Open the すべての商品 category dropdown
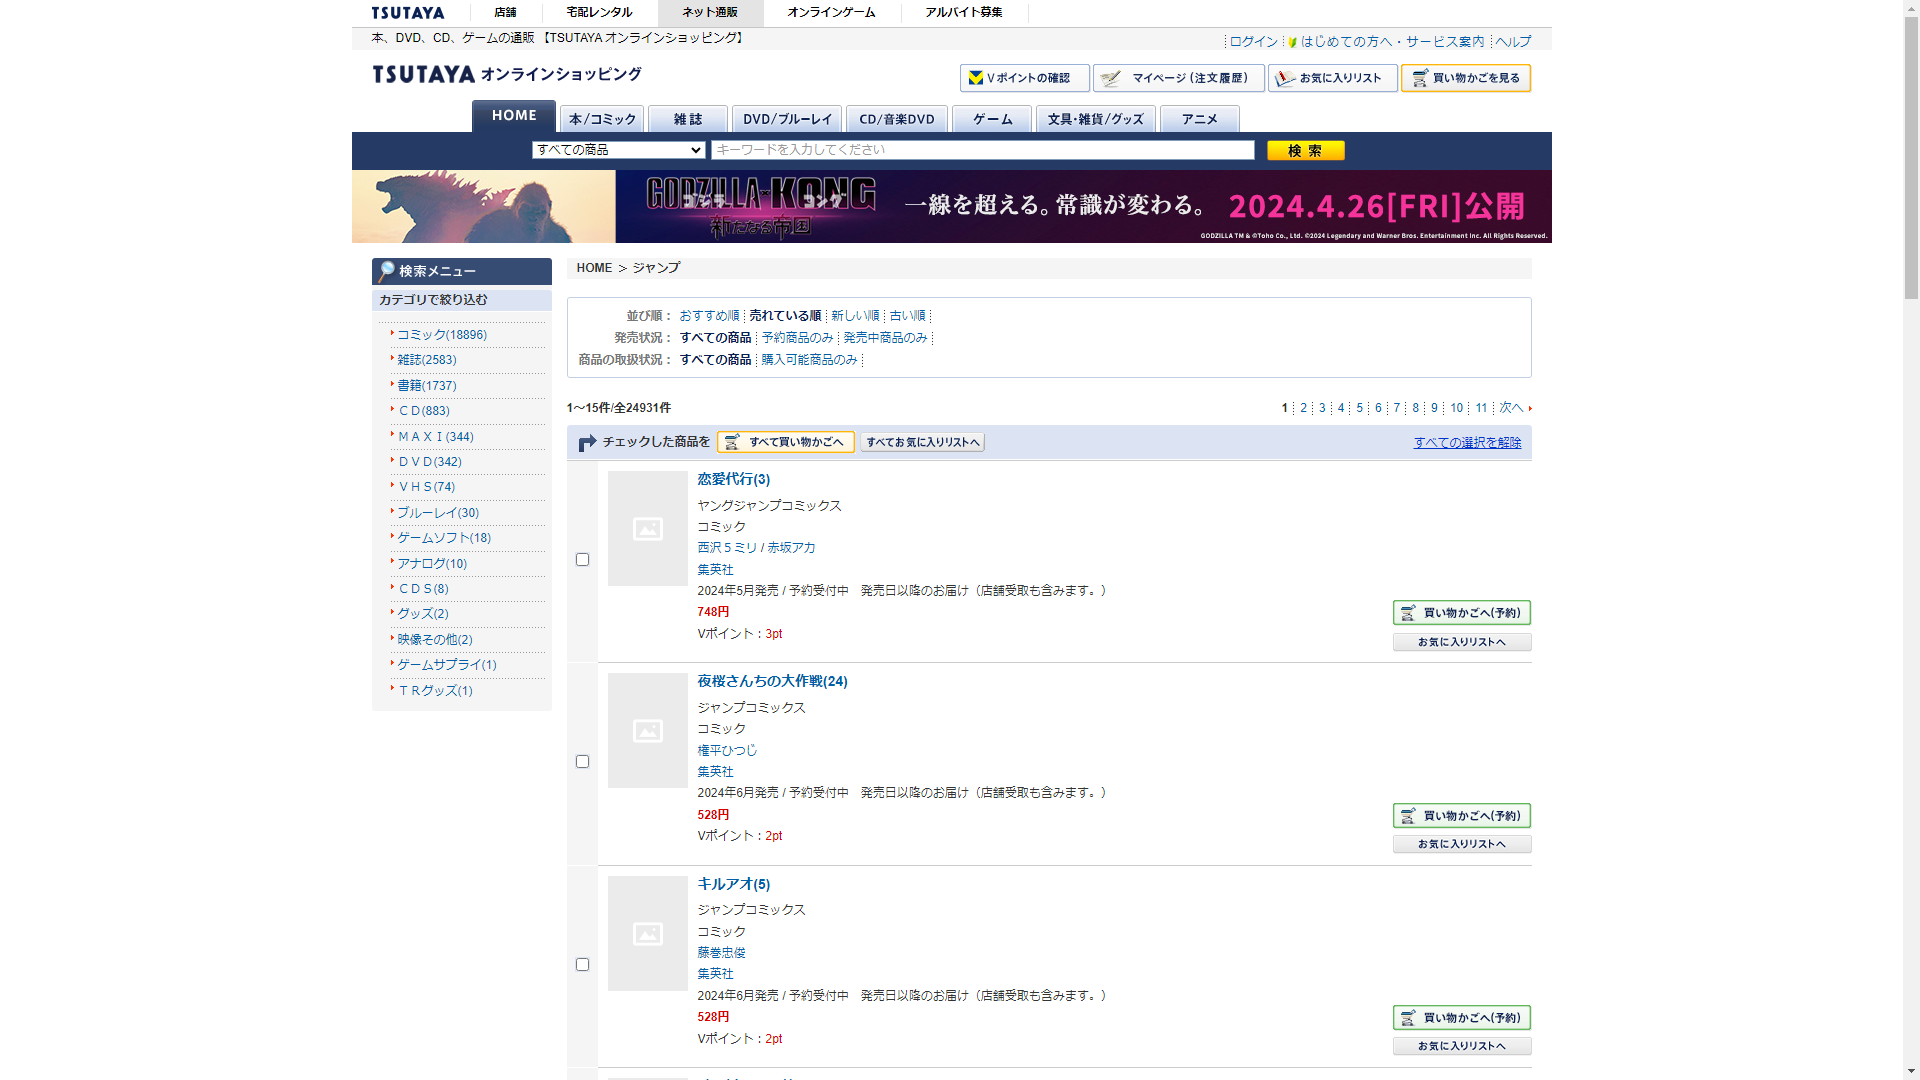The height and width of the screenshot is (1080, 1920). pyautogui.click(x=618, y=150)
